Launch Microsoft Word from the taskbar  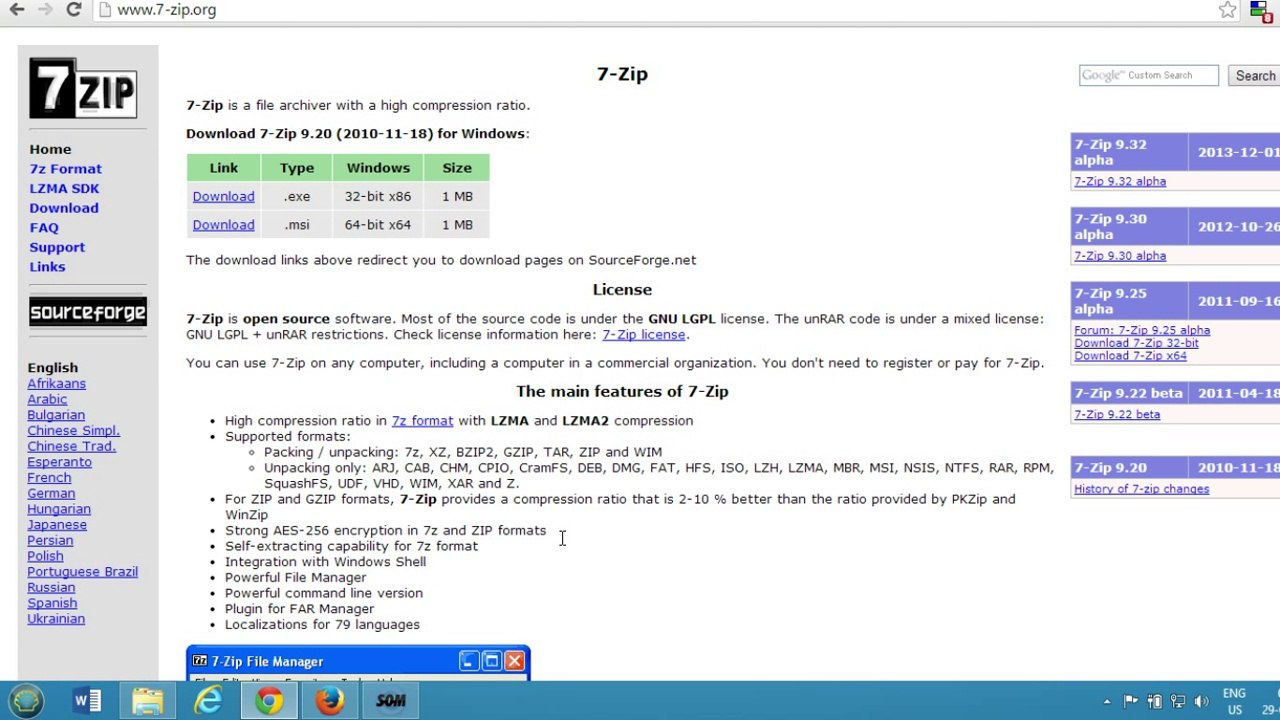[x=87, y=701]
